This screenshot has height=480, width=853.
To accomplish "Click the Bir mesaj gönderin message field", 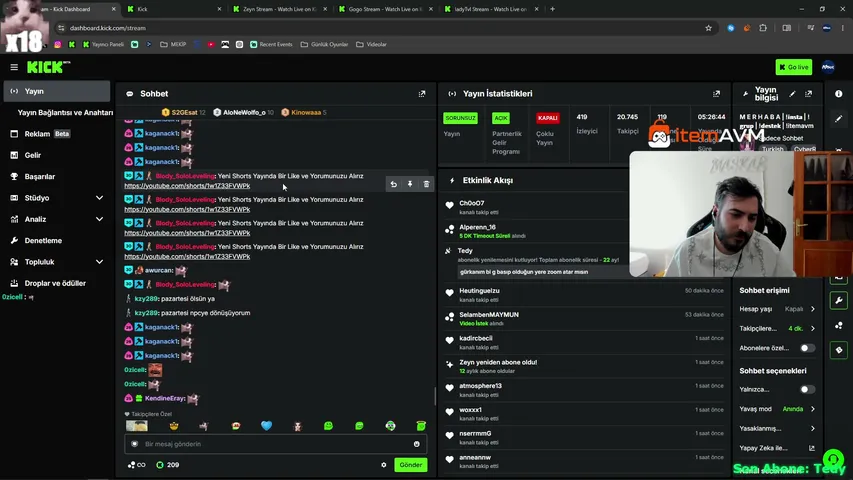I will pos(276,444).
